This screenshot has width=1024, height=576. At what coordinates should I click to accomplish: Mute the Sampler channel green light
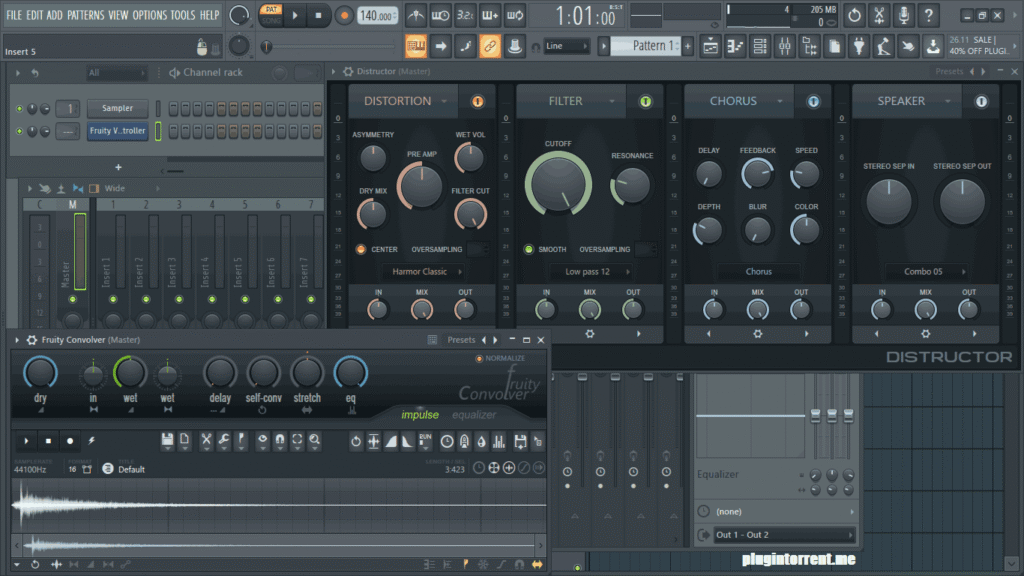[x=20, y=108]
